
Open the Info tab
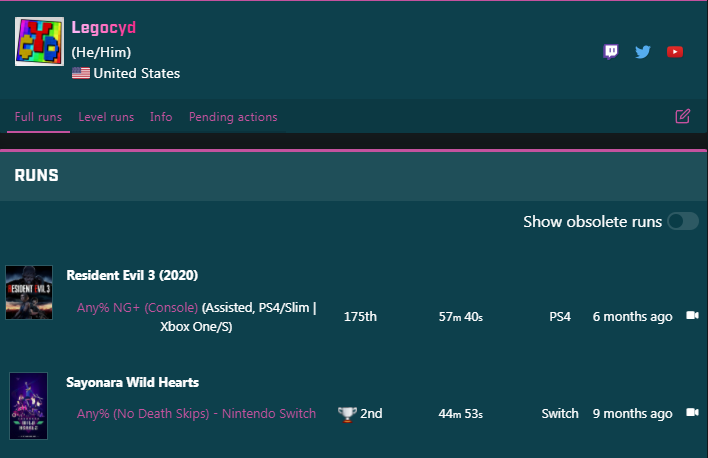(161, 117)
